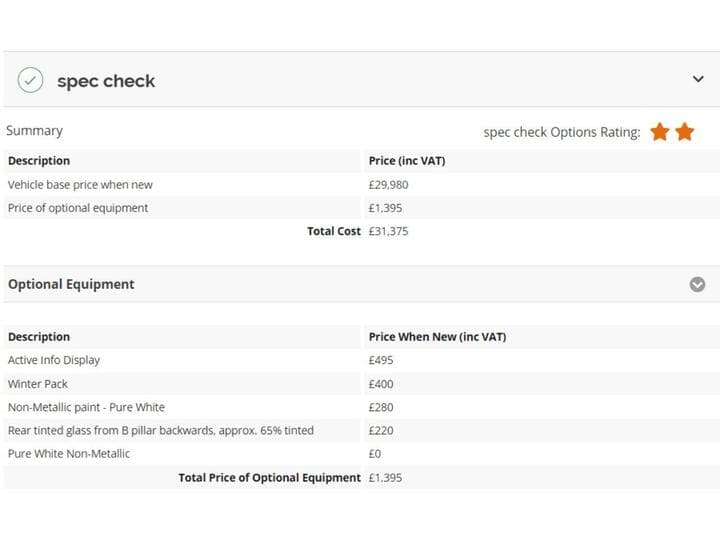Image resolution: width=720 pixels, height=540 pixels.
Task: Select the Active Info Display row
Action: coord(360,360)
